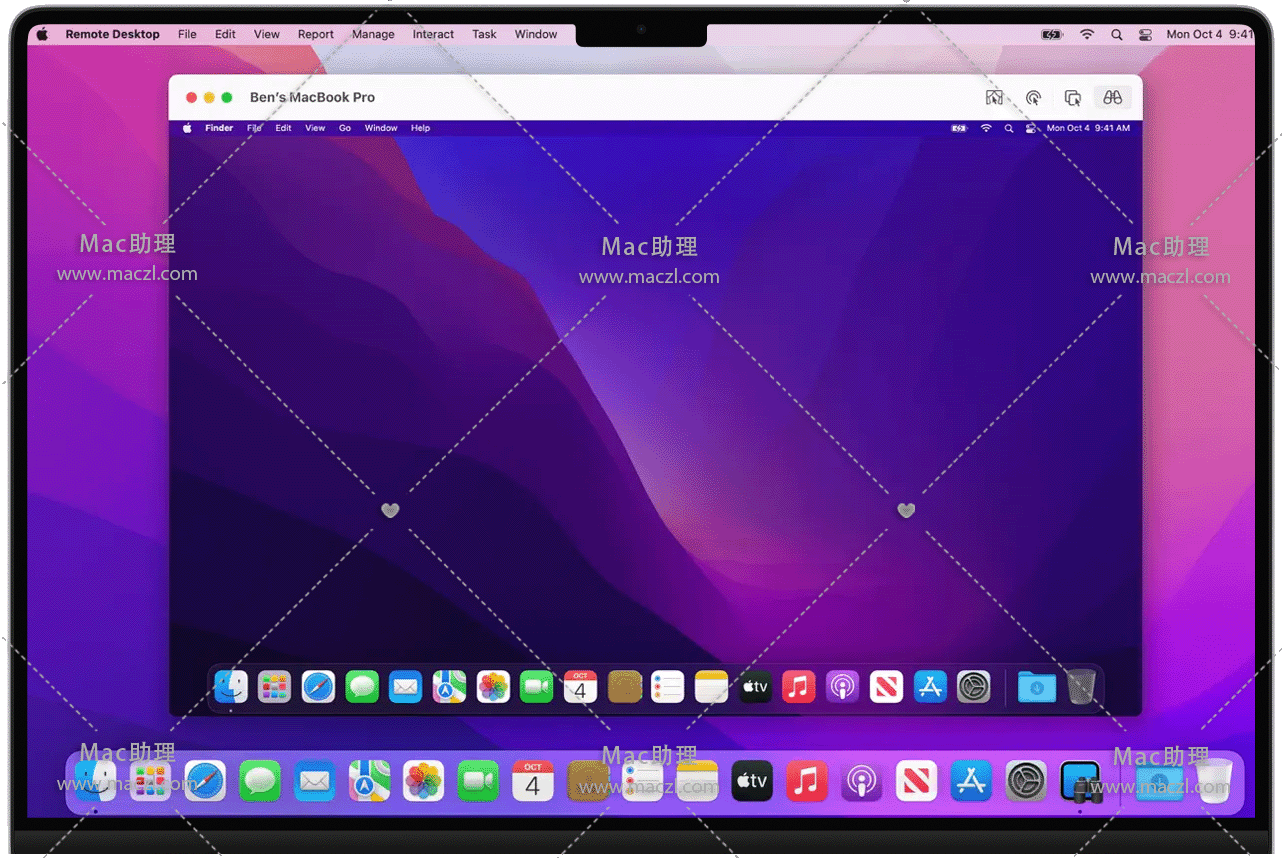Toggle fit screen scaling in the window toolbar
The image size is (1282, 858).
tap(994, 97)
